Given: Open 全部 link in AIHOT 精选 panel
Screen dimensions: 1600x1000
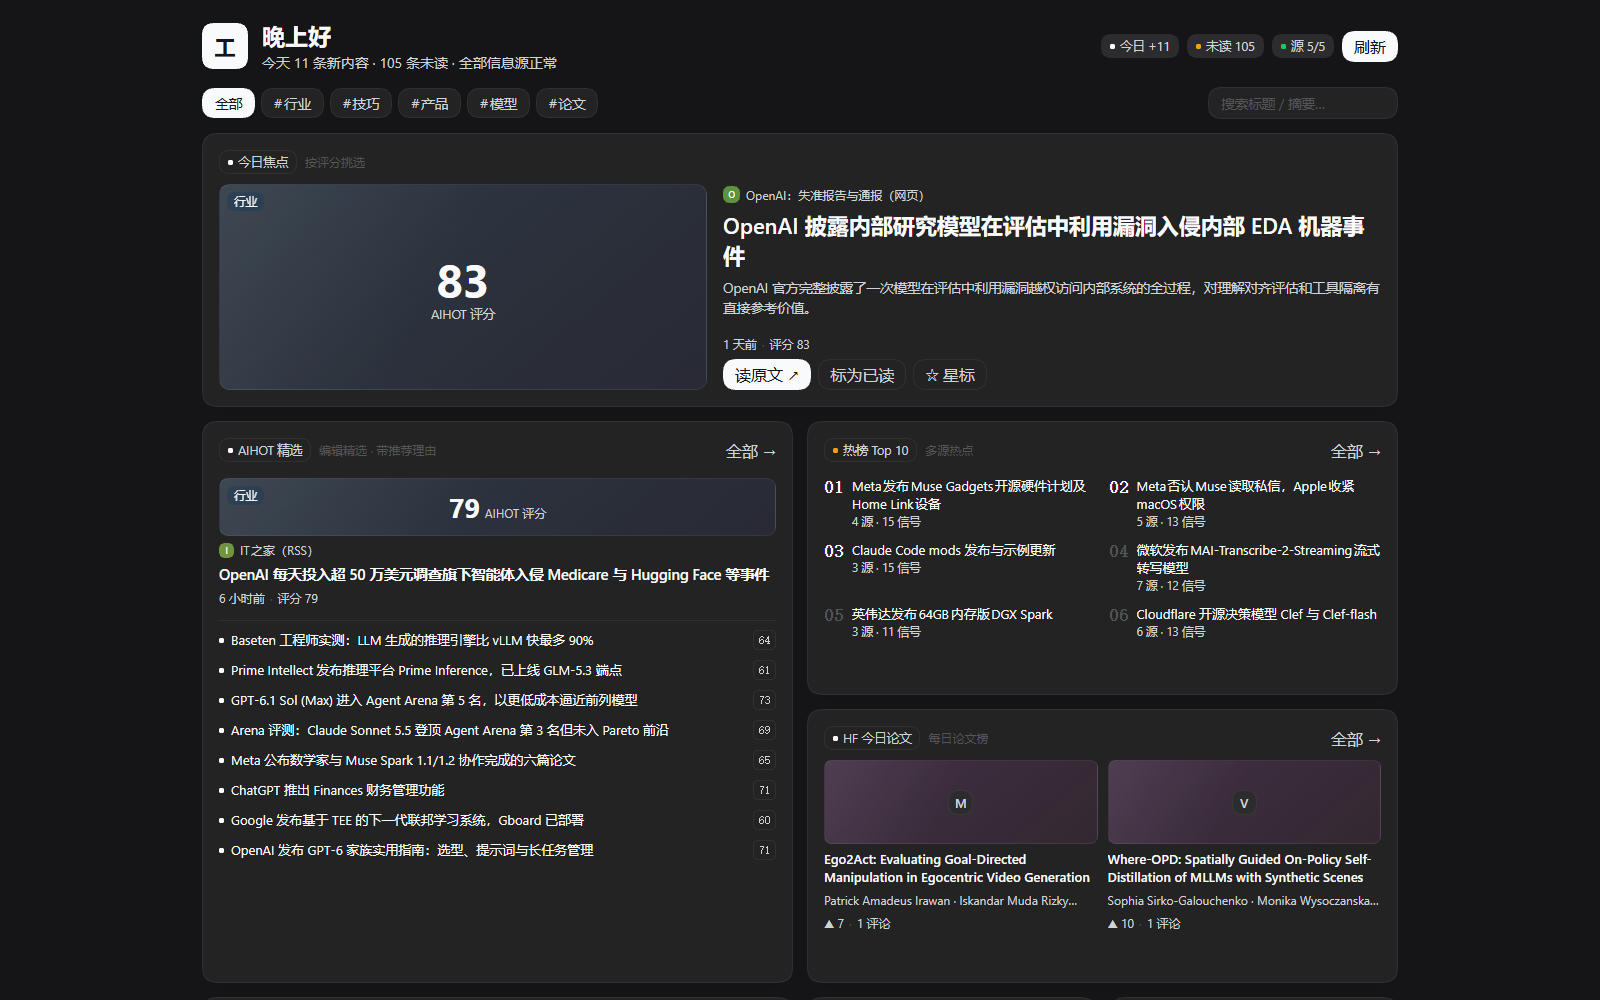Looking at the screenshot, I should pos(750,451).
